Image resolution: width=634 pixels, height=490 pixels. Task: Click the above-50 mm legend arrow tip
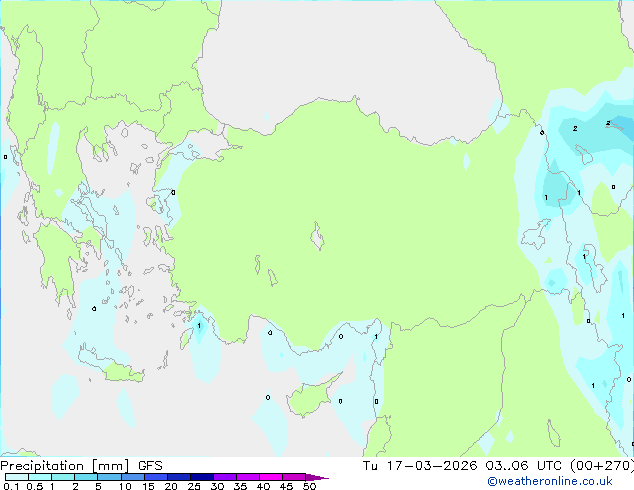pyautogui.click(x=317, y=477)
